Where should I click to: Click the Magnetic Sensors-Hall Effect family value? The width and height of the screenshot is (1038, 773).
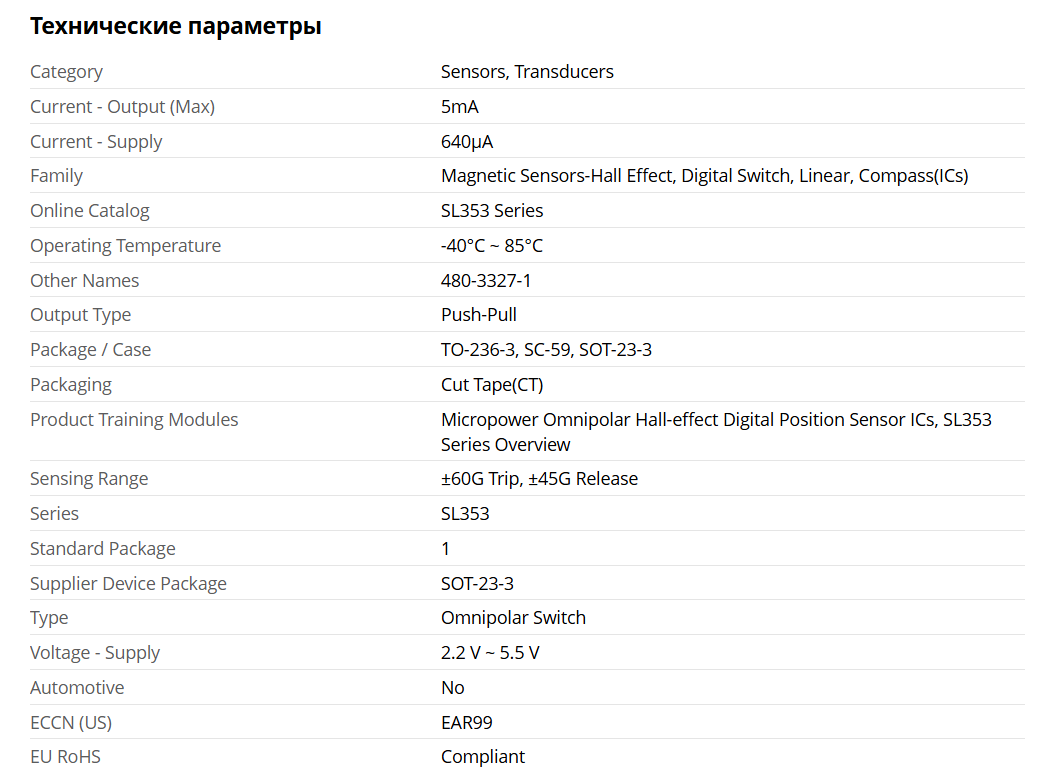coord(704,176)
